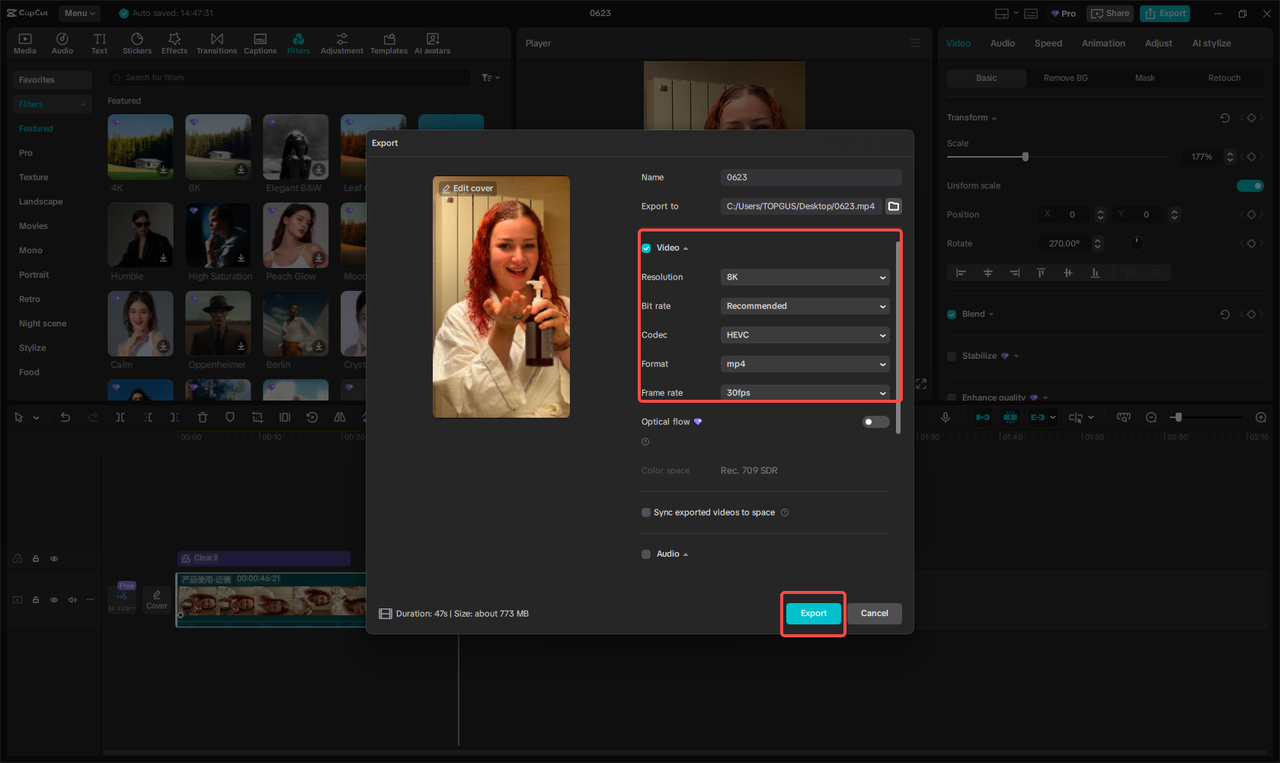Open the Effects panel
The width and height of the screenshot is (1280, 763).
click(174, 42)
